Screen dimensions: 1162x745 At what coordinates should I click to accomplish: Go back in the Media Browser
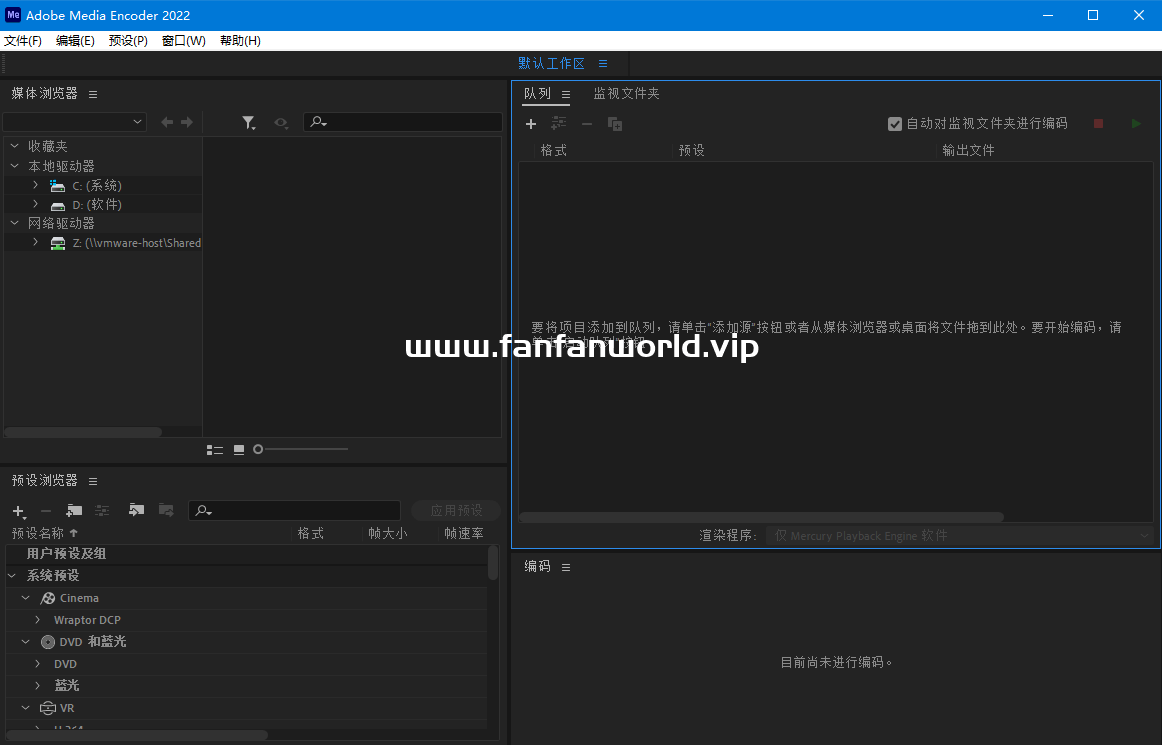click(x=167, y=122)
